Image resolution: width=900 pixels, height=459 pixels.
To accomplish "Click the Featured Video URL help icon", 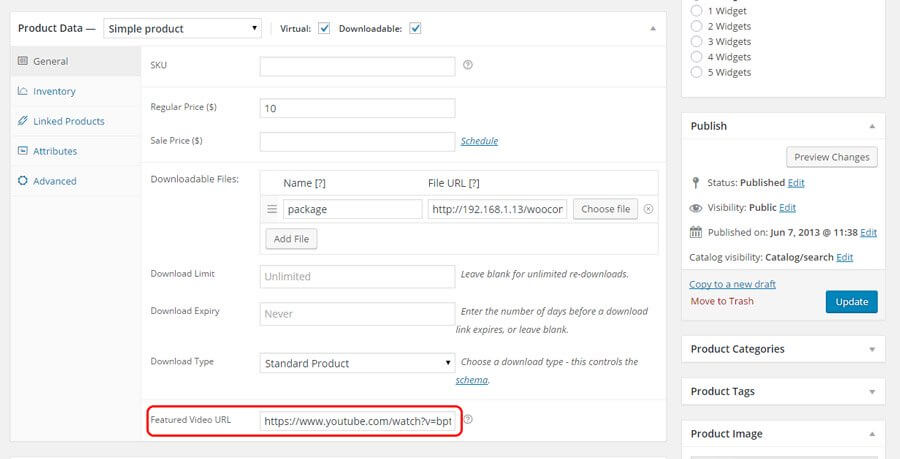I will pyautogui.click(x=467, y=420).
